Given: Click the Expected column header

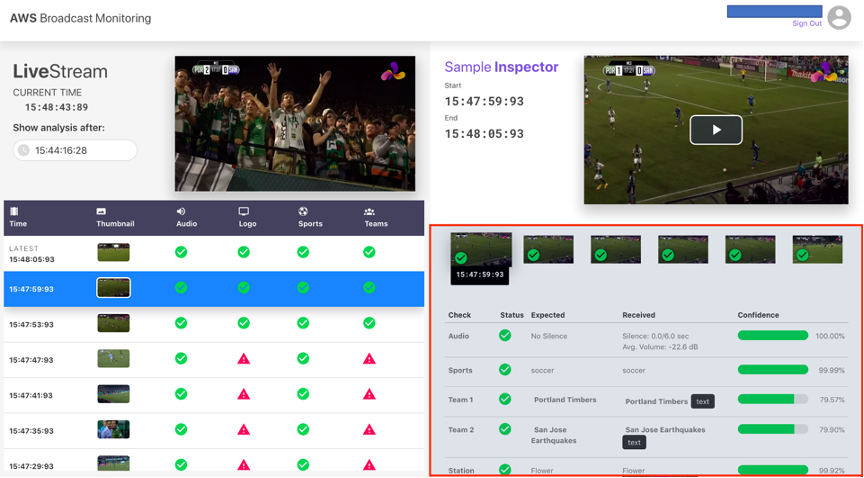Looking at the screenshot, I should point(548,315).
